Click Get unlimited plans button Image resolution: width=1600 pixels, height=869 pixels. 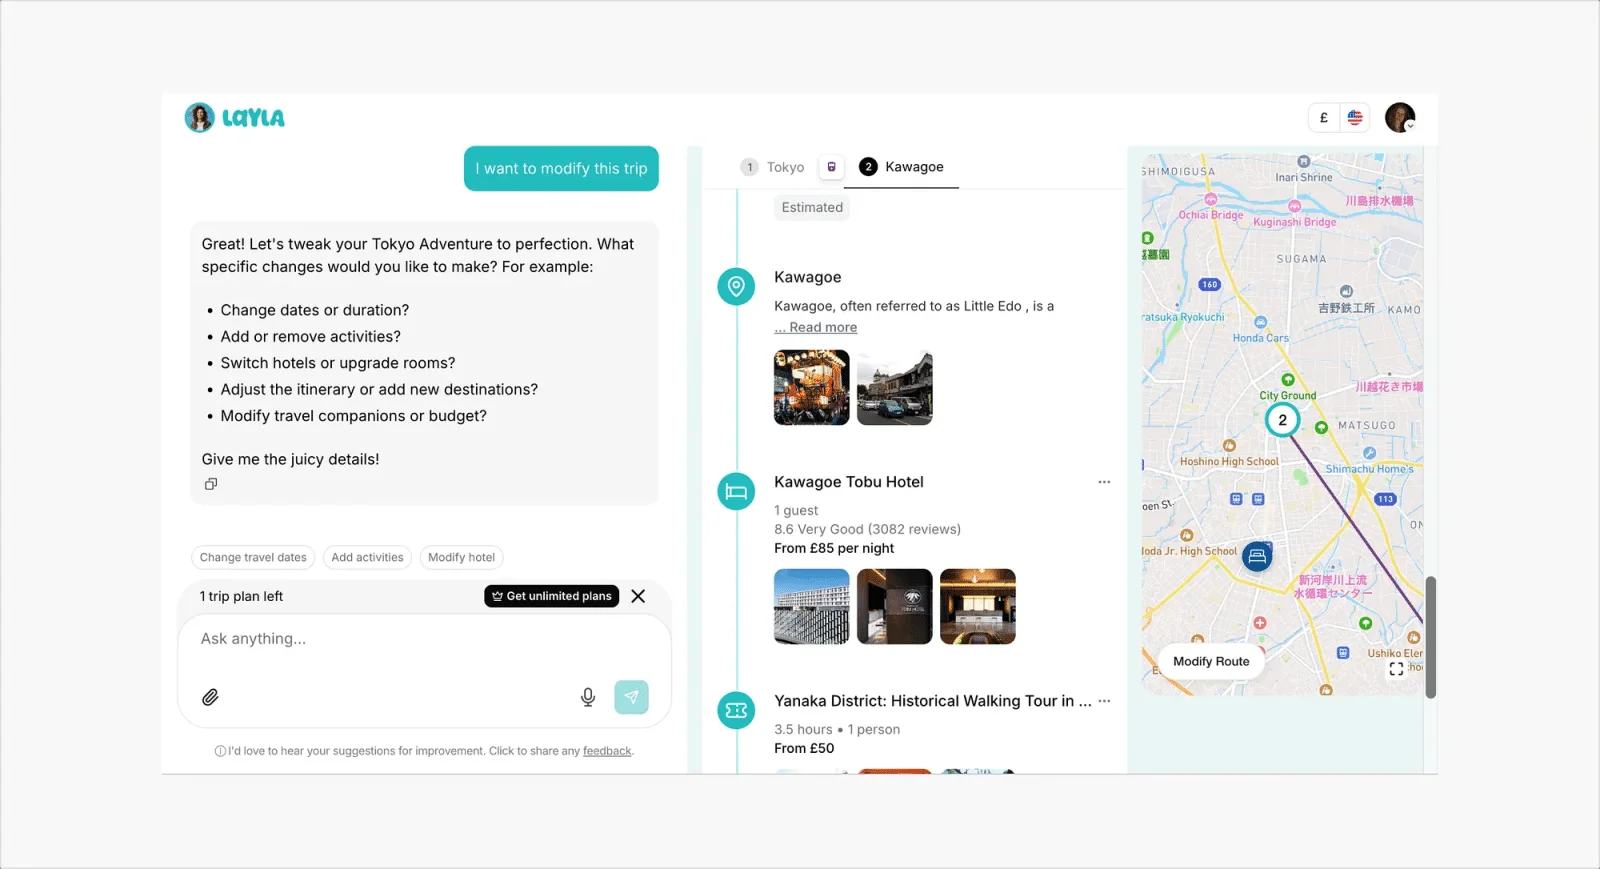551,596
